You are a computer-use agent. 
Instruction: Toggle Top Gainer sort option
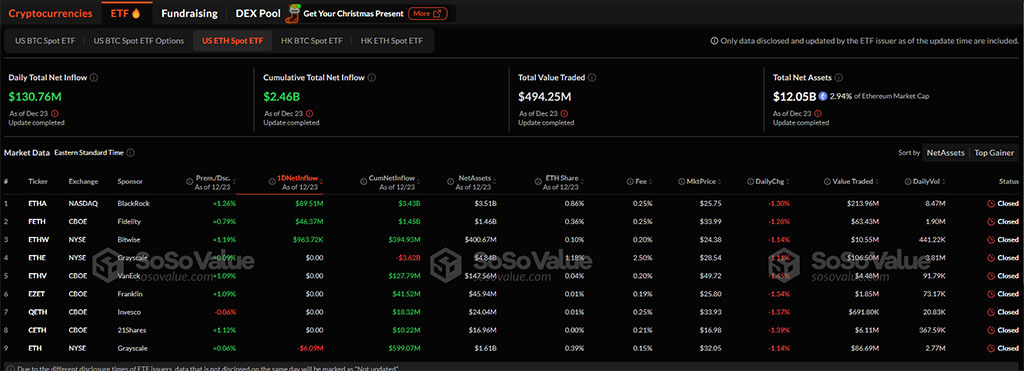tap(994, 153)
